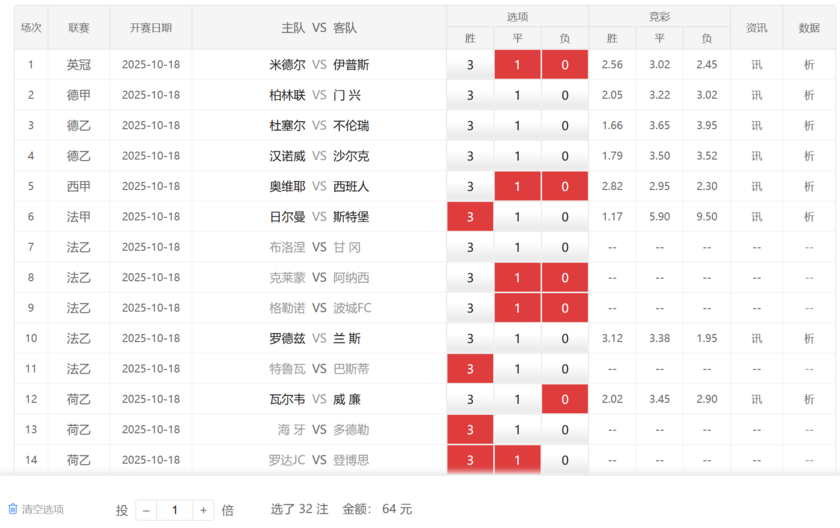Deselect 平 (1) for 奥维耶 VS 西班人
This screenshot has height=528, width=840.
(x=517, y=187)
